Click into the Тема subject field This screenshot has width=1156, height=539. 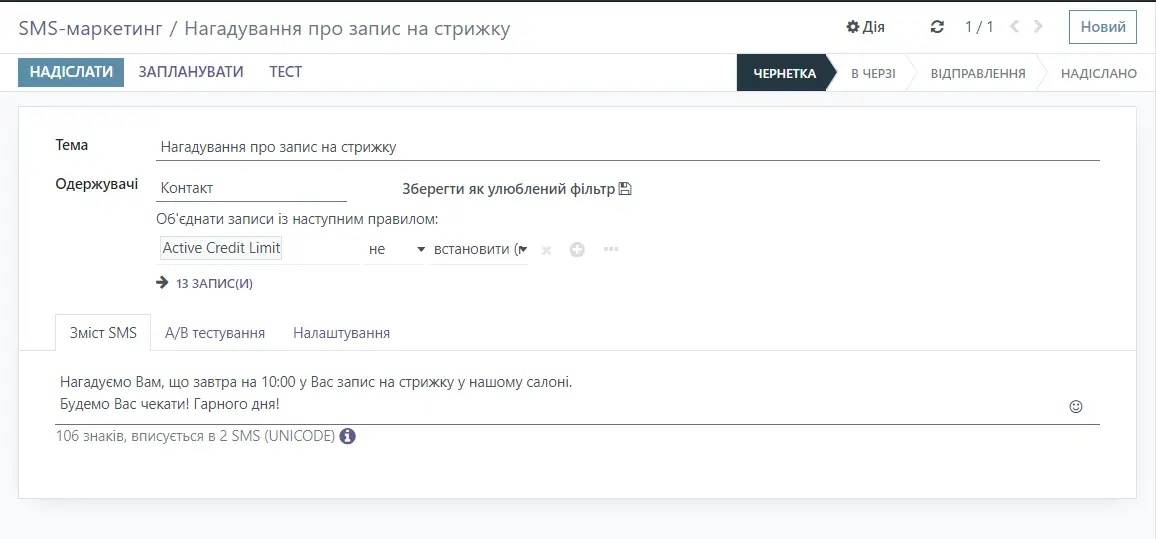click(628, 147)
